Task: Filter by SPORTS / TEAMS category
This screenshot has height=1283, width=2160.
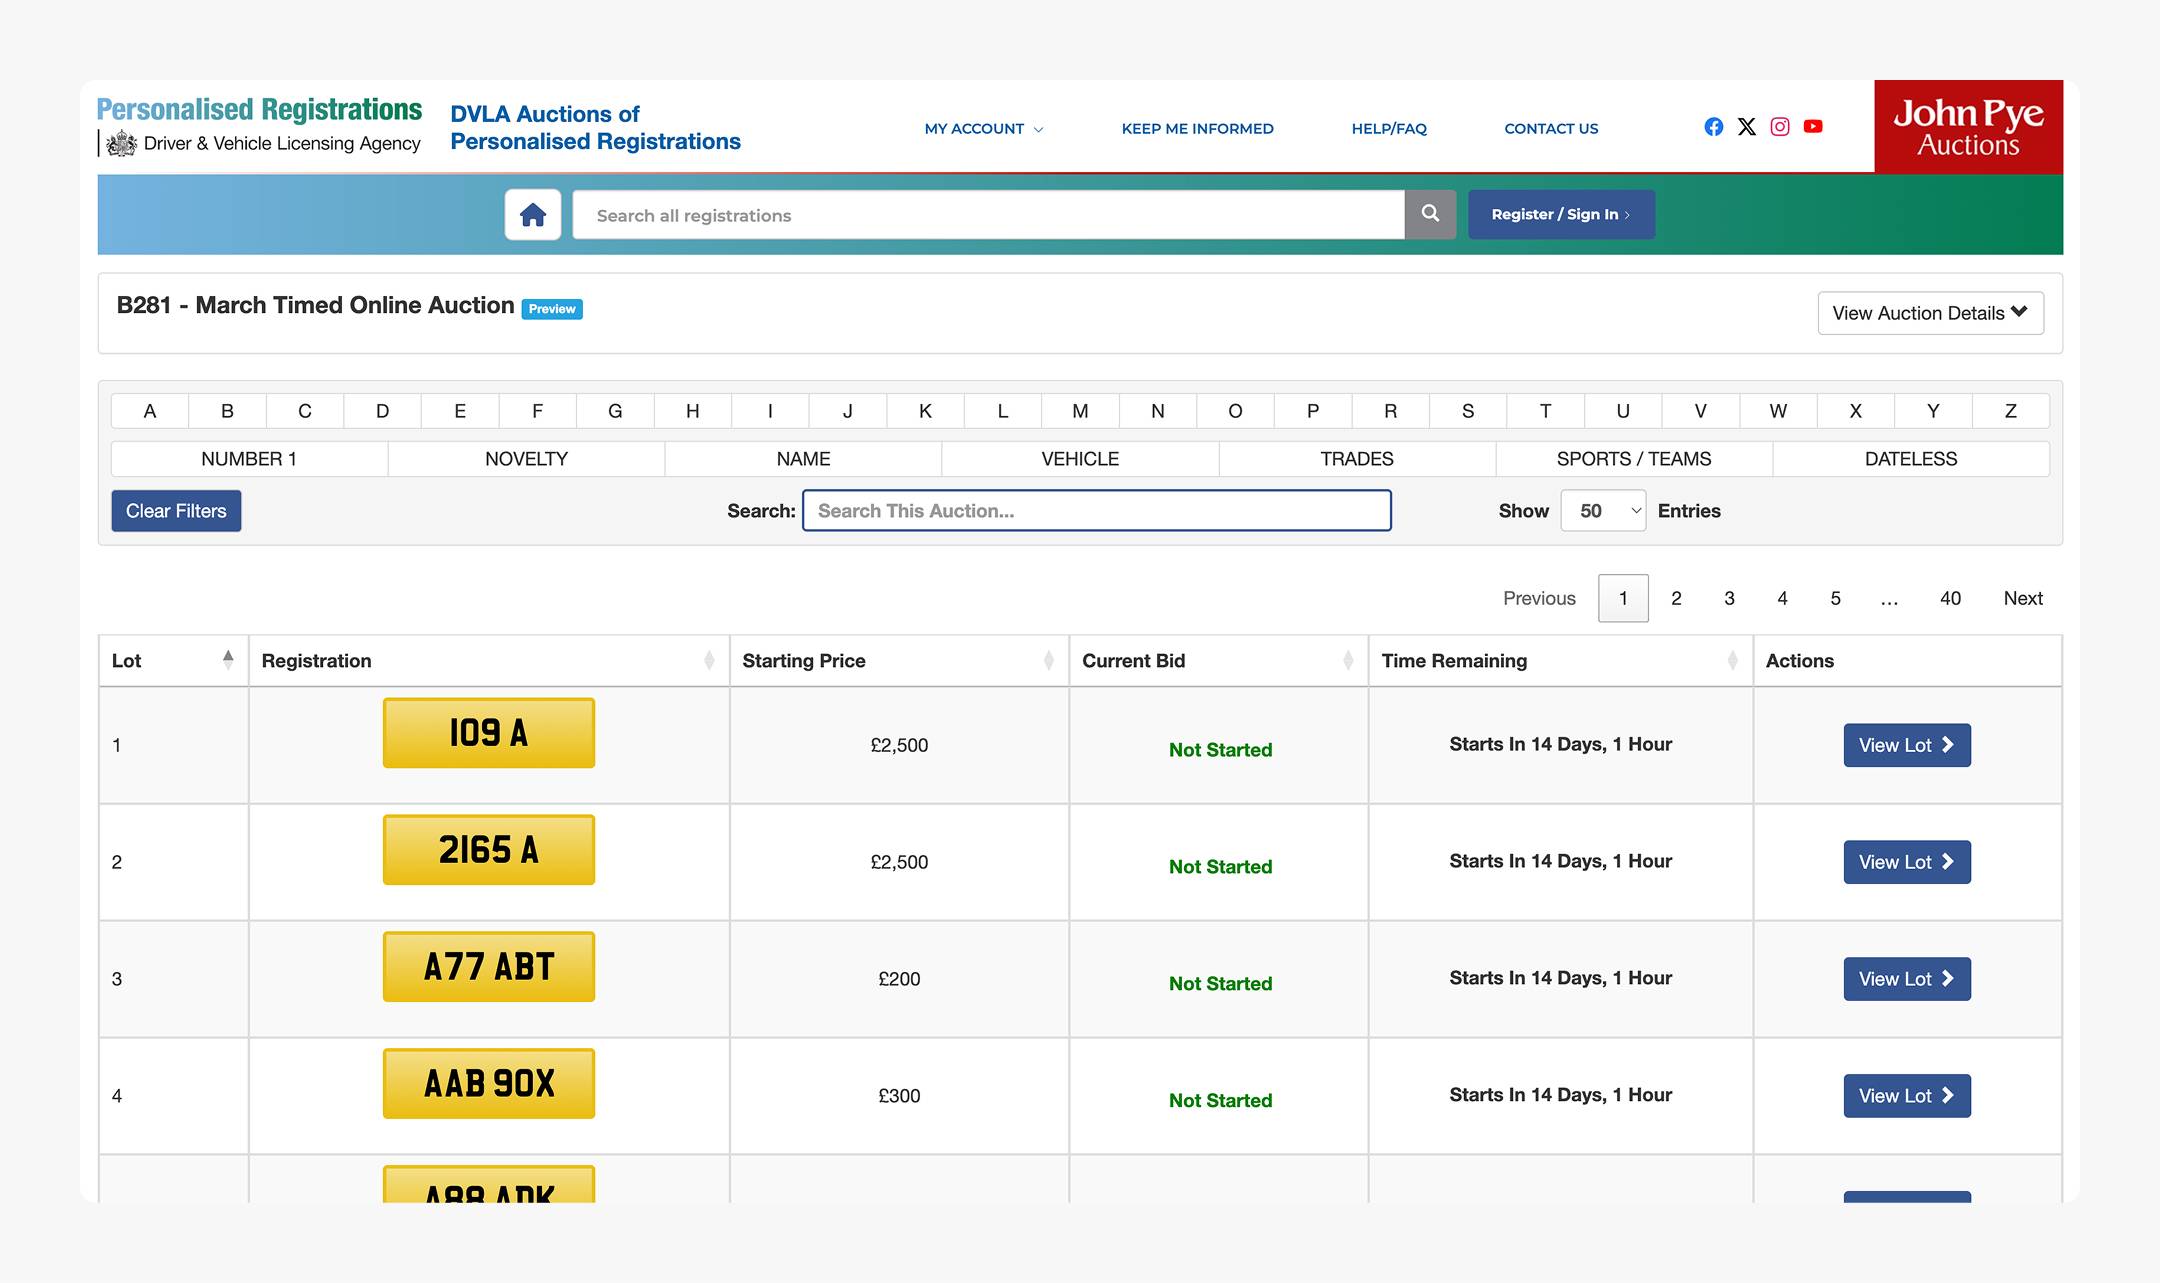Action: tap(1633, 459)
